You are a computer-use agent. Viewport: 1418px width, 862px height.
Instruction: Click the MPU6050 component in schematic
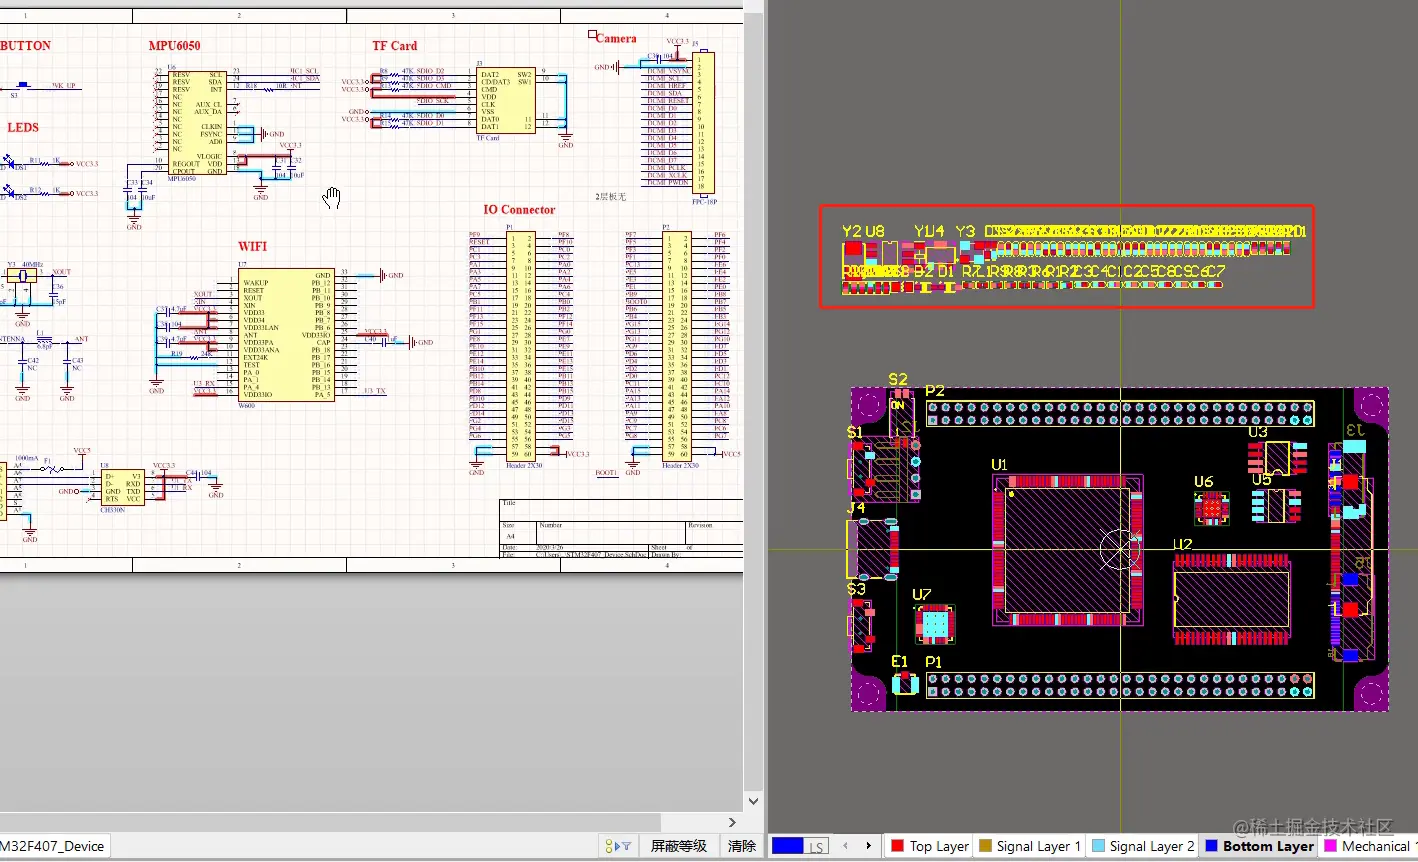(x=196, y=123)
